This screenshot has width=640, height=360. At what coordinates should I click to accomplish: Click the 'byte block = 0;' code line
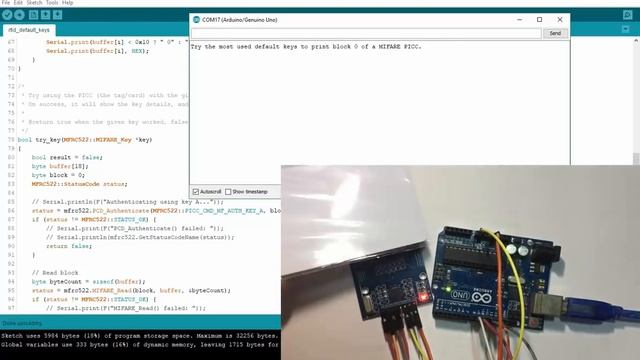coord(58,175)
